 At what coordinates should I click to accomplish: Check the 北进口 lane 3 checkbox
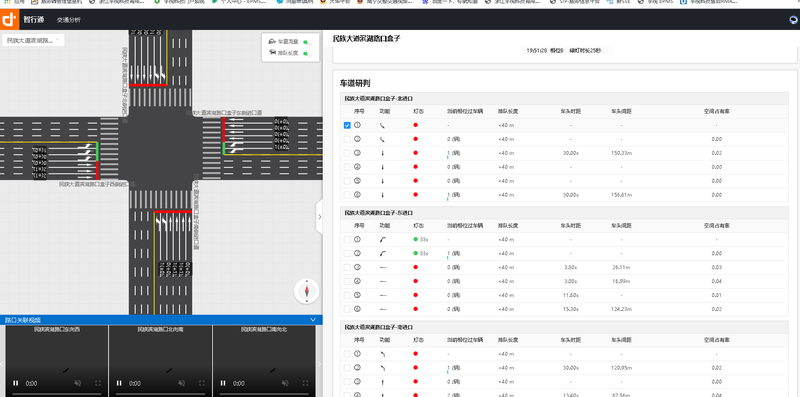tap(347, 153)
